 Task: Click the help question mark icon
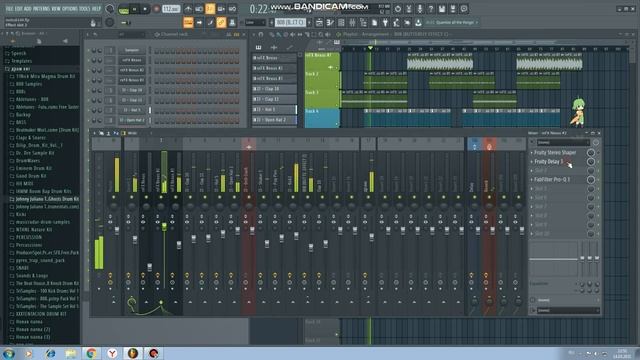click(431, 9)
